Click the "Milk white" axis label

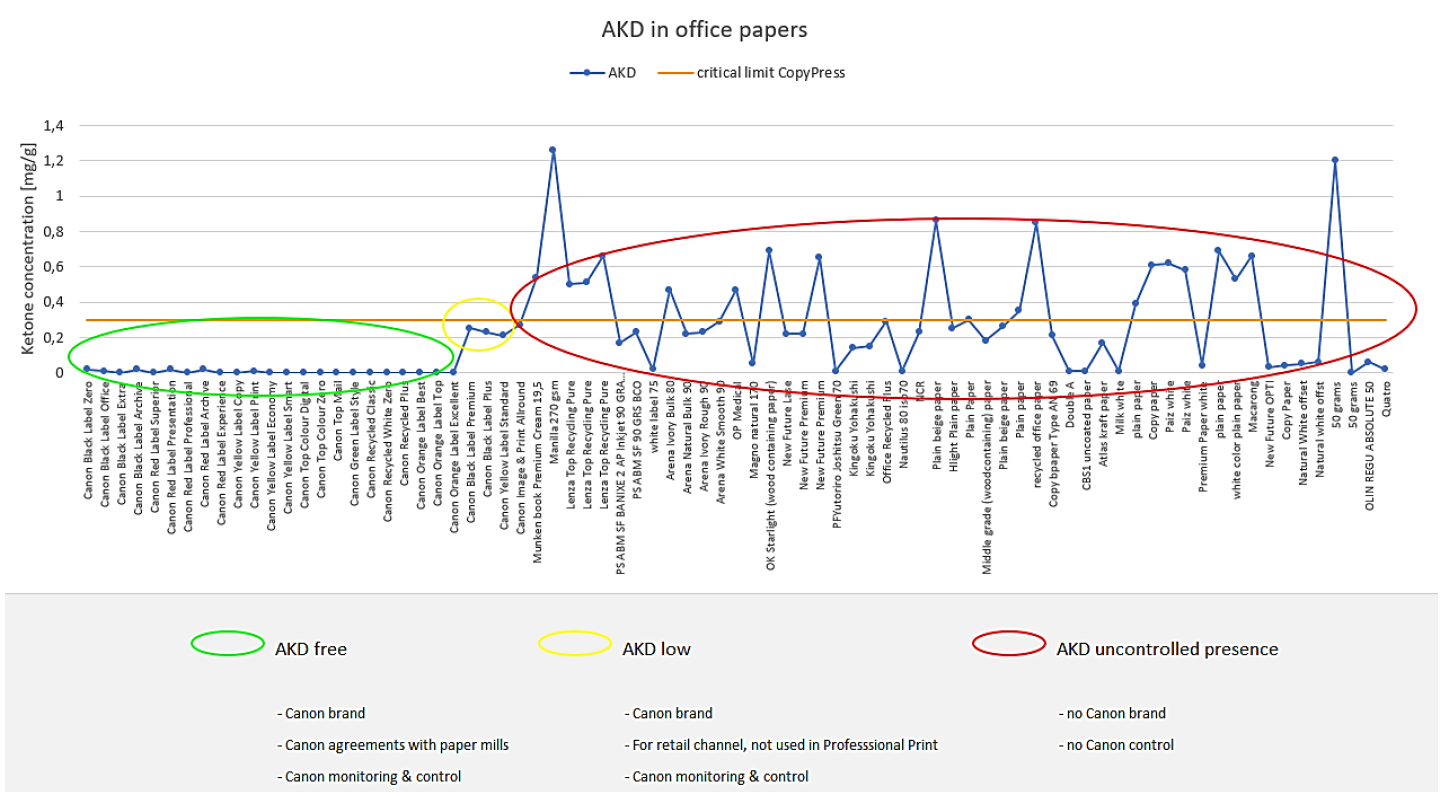pos(1119,405)
